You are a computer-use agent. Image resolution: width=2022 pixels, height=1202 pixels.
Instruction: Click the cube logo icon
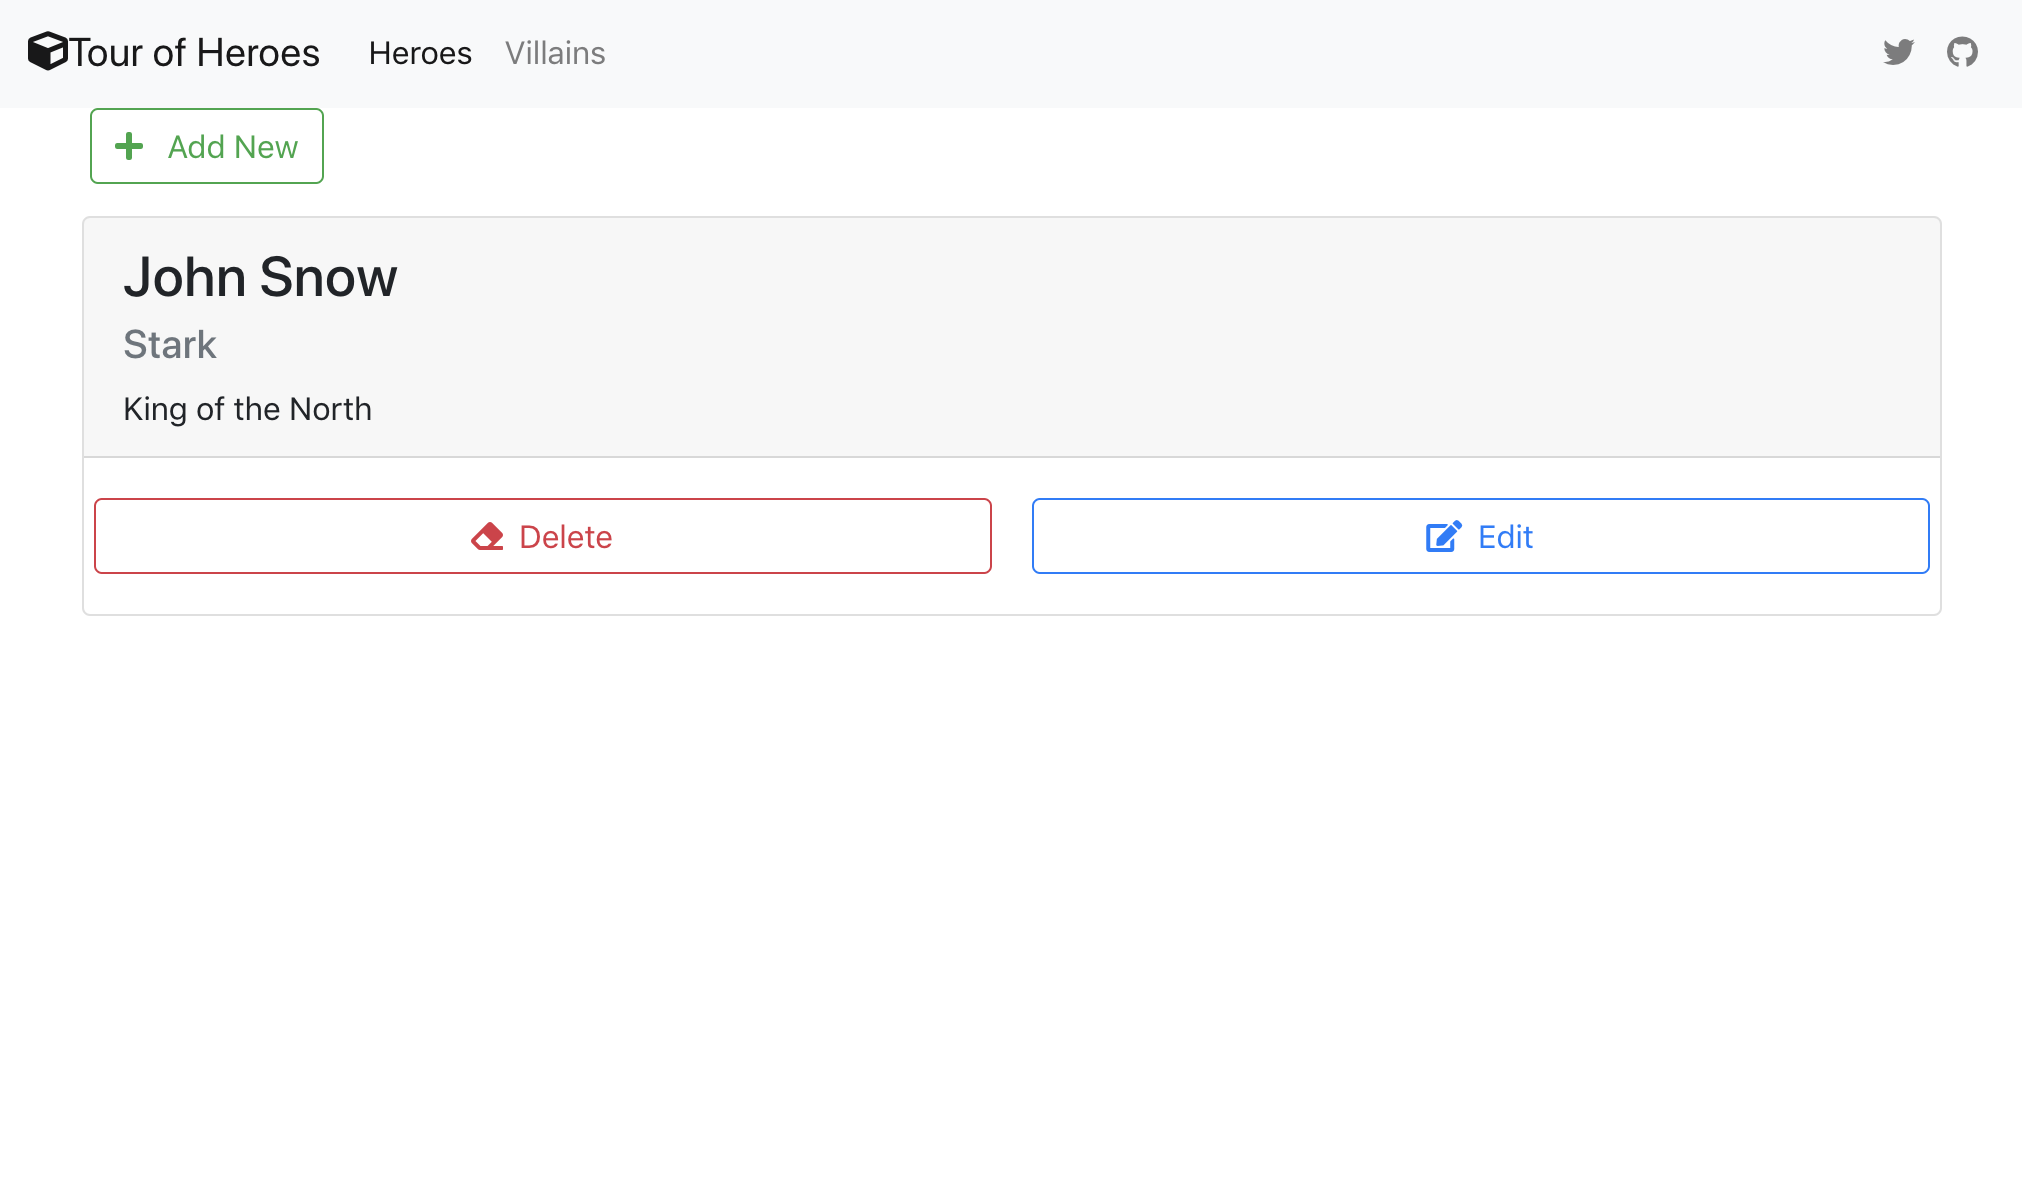(x=47, y=52)
